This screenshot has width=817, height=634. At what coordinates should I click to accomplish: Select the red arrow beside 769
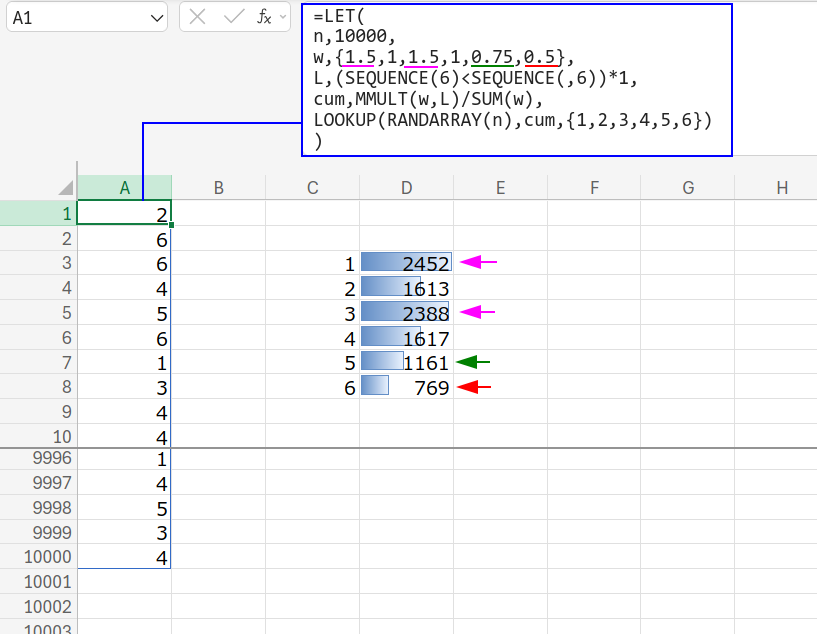click(474, 387)
